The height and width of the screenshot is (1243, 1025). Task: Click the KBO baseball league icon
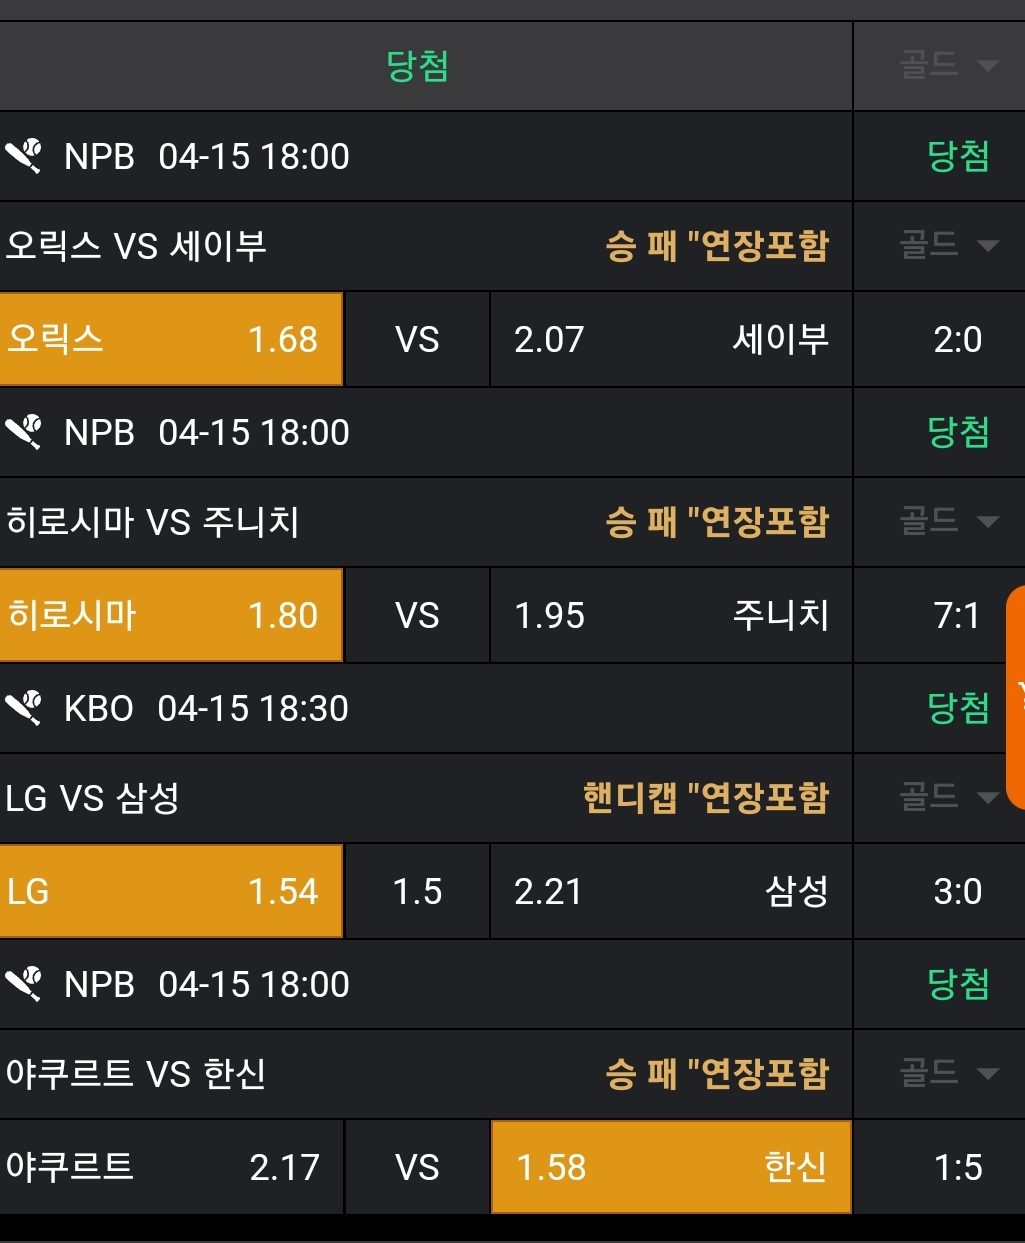pyautogui.click(x=24, y=708)
